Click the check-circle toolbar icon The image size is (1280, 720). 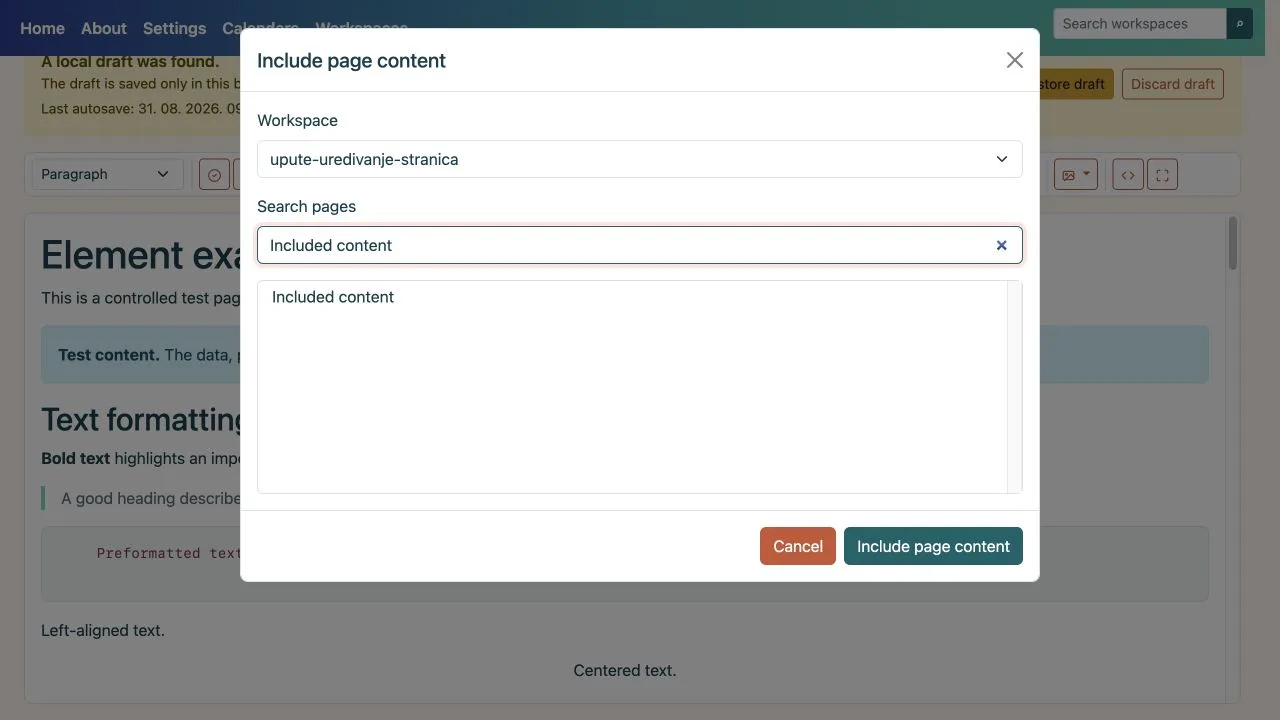214,175
